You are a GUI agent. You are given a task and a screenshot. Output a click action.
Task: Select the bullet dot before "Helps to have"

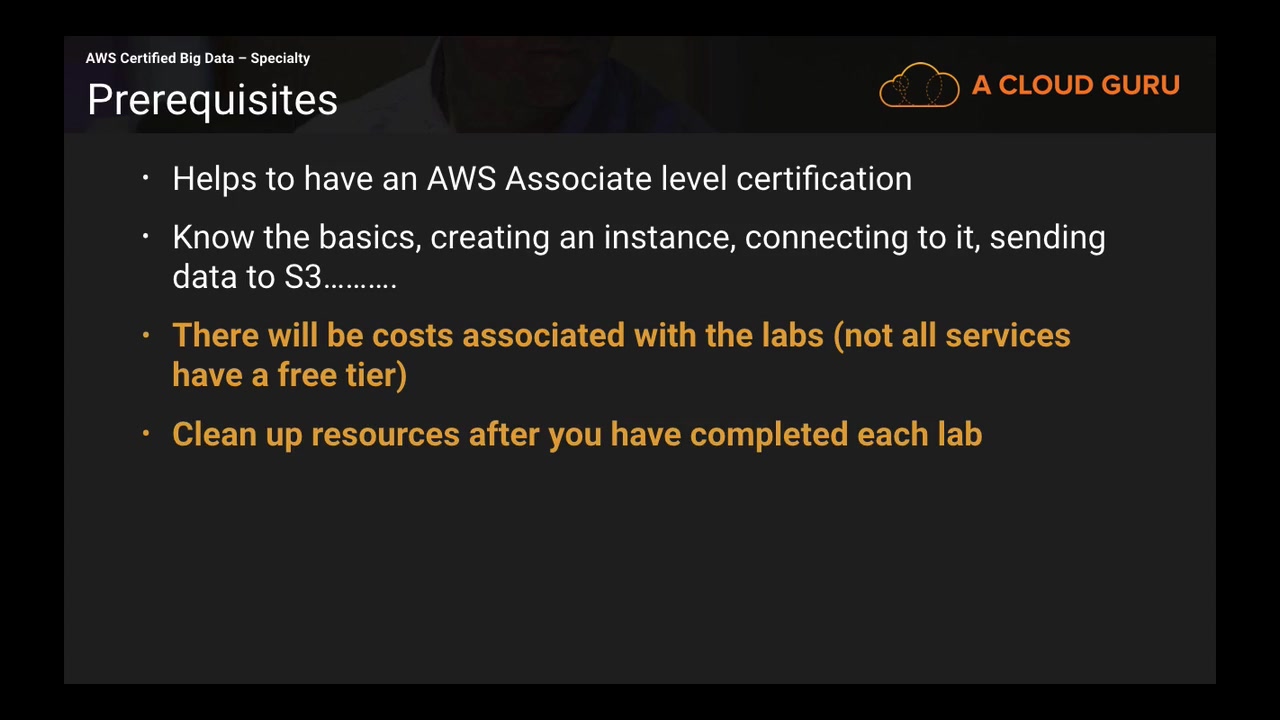tap(146, 179)
